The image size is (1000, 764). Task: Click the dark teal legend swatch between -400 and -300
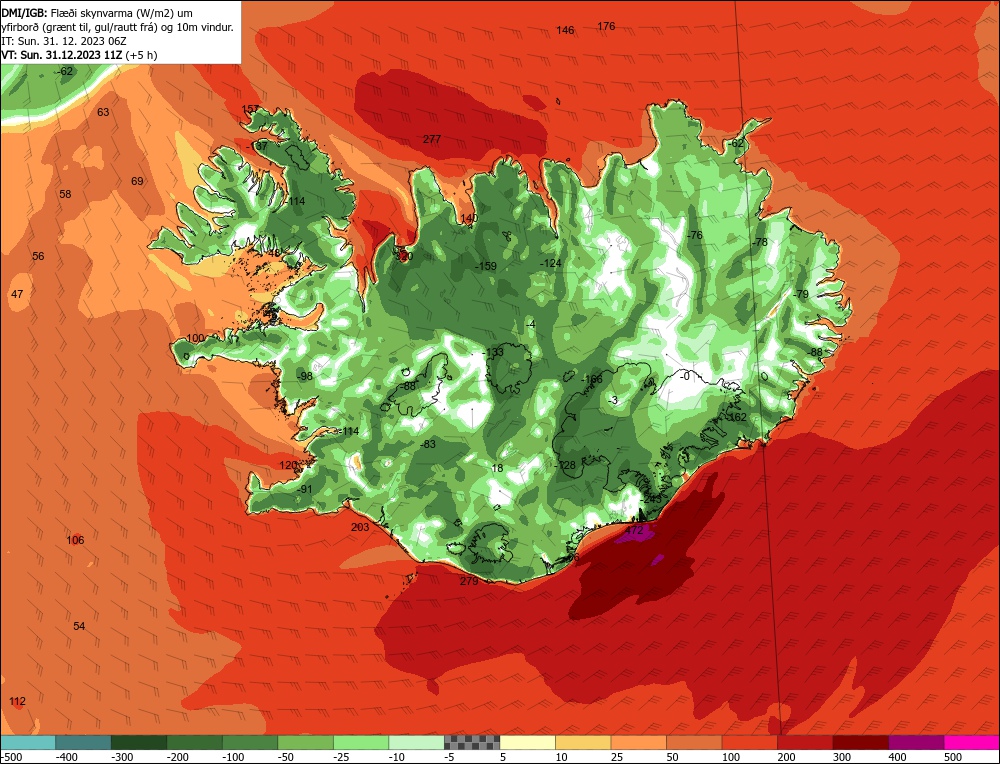pos(84,742)
